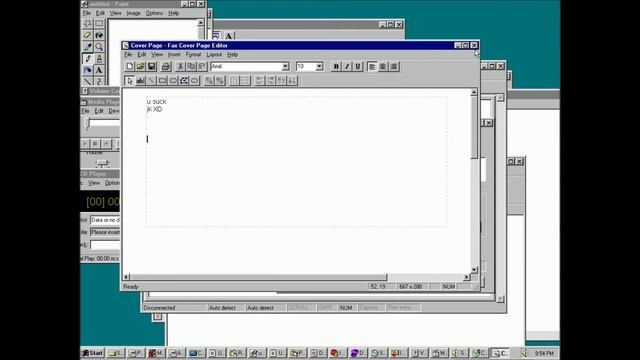Viewport: 640px width, 360px height.
Task: Click the 'jk XD' text line
Action: 154,109
